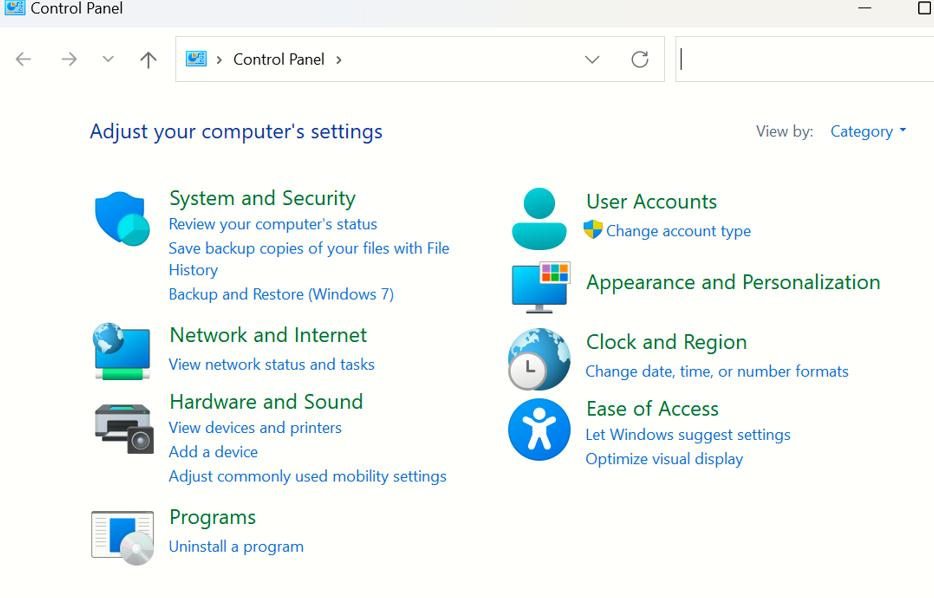Maximize the Control Panel window

(x=924, y=8)
